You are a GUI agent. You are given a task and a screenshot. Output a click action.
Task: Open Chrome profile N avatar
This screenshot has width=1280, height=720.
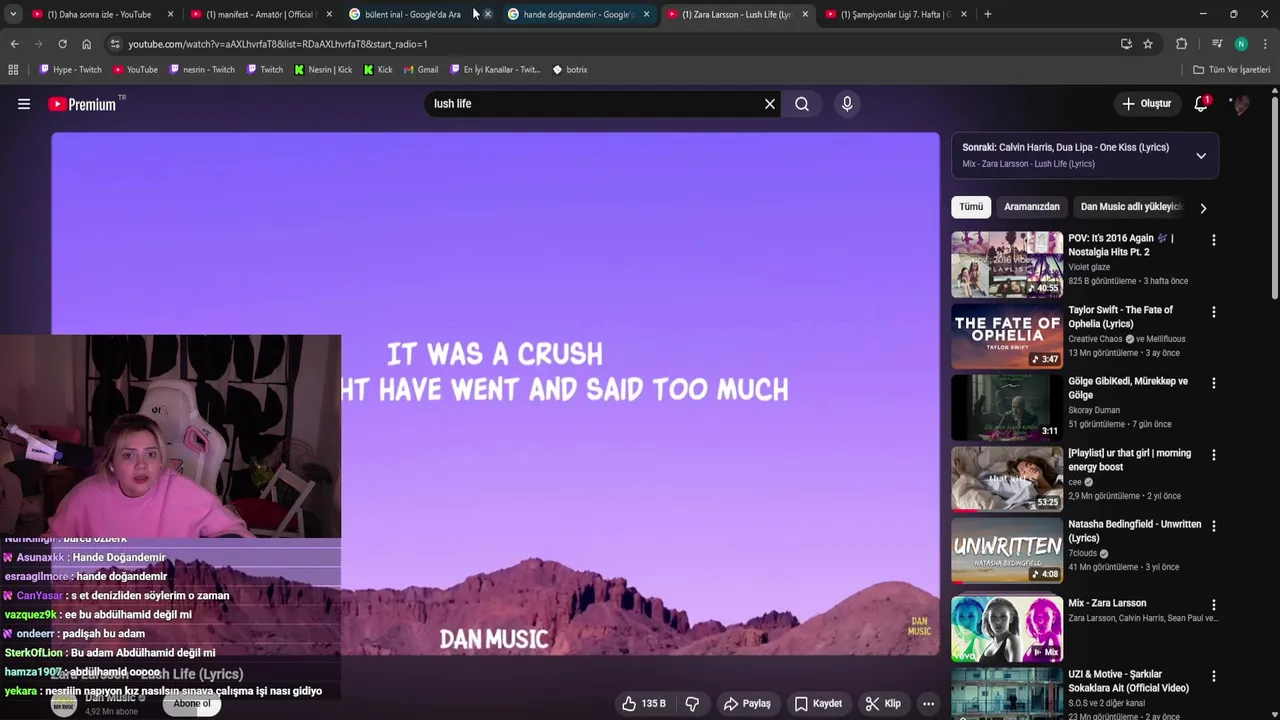(x=1241, y=44)
